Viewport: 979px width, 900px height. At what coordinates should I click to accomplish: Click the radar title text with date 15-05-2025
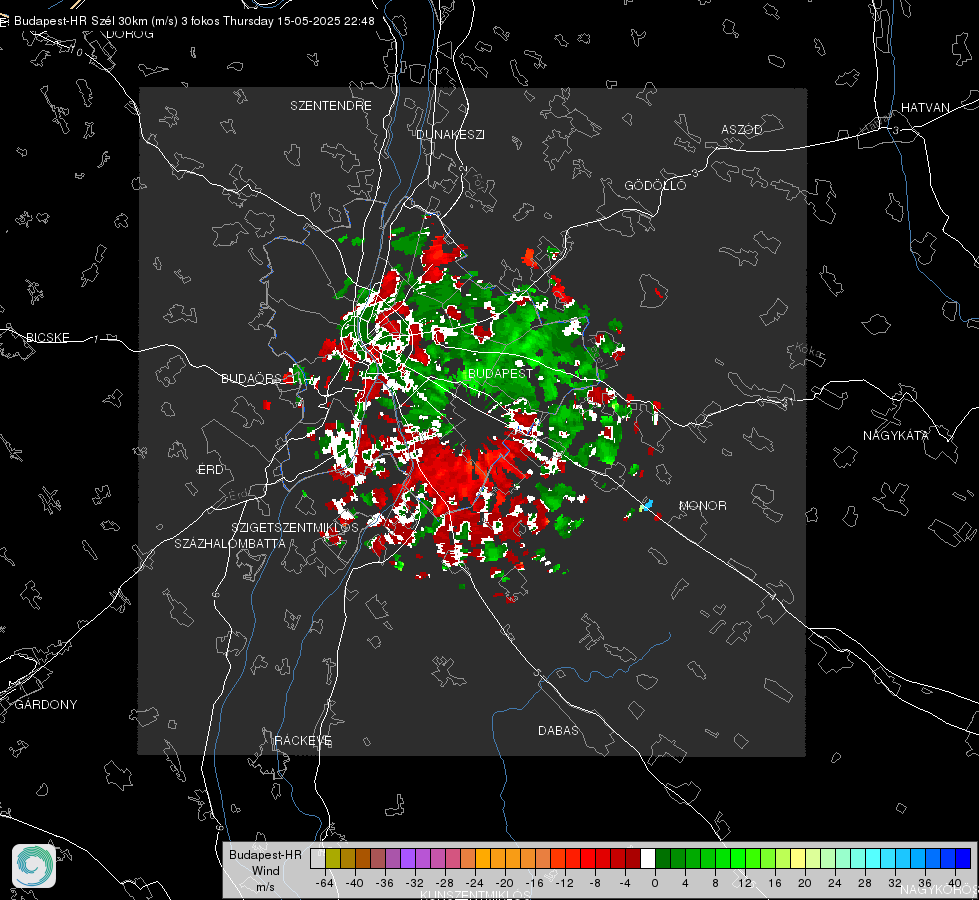[x=194, y=21]
